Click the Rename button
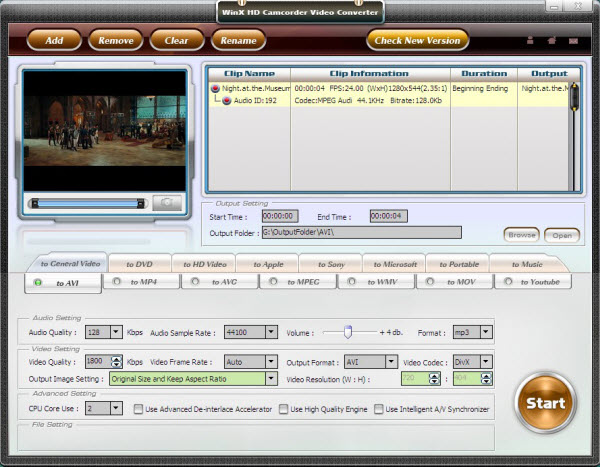Screen dimensions: 600x467 pyautogui.click(x=238, y=40)
